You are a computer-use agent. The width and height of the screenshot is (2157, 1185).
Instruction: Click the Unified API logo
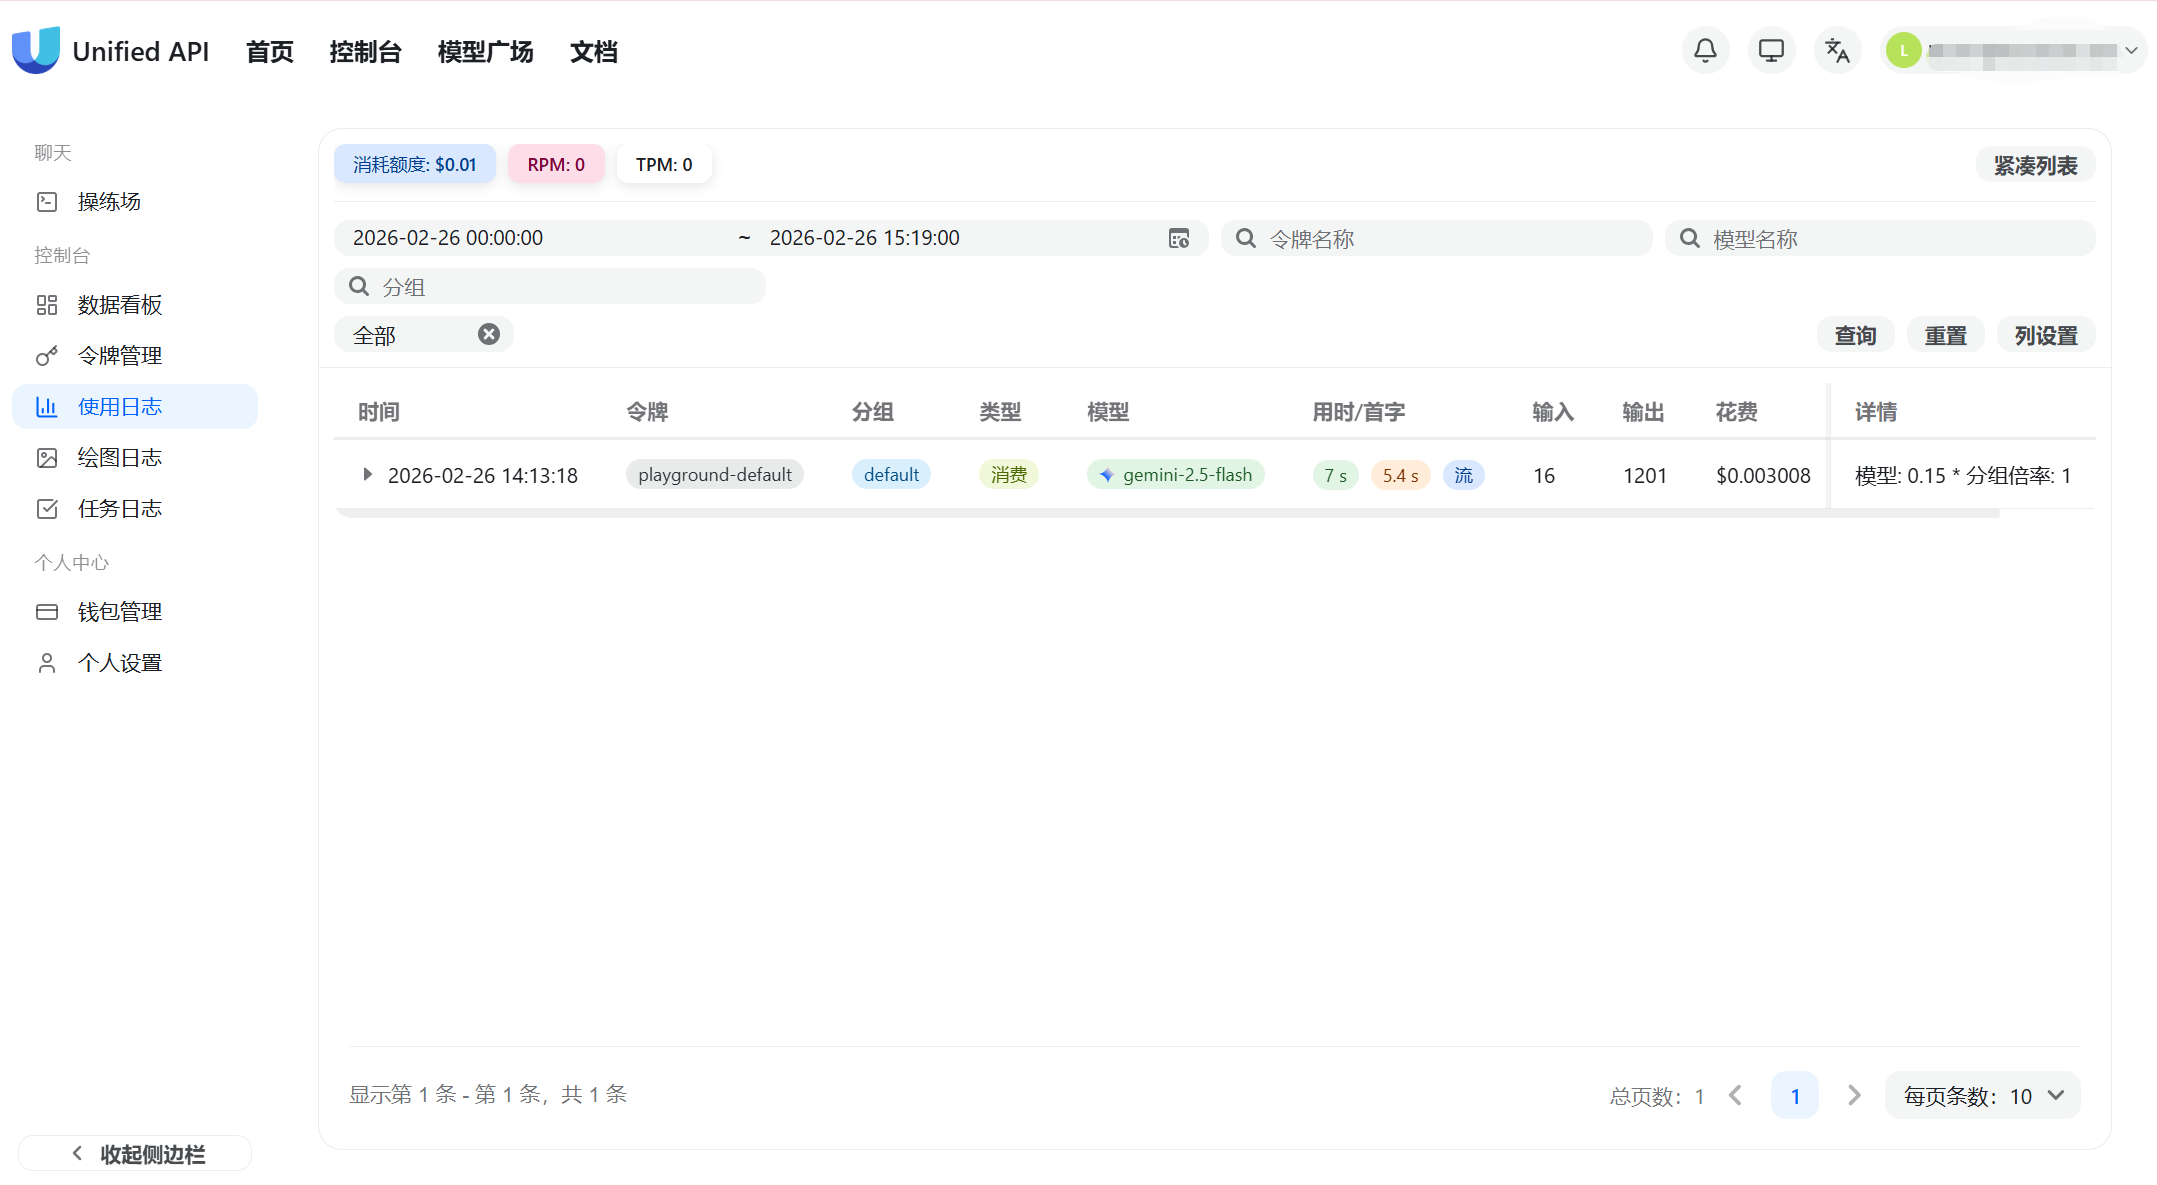point(36,50)
